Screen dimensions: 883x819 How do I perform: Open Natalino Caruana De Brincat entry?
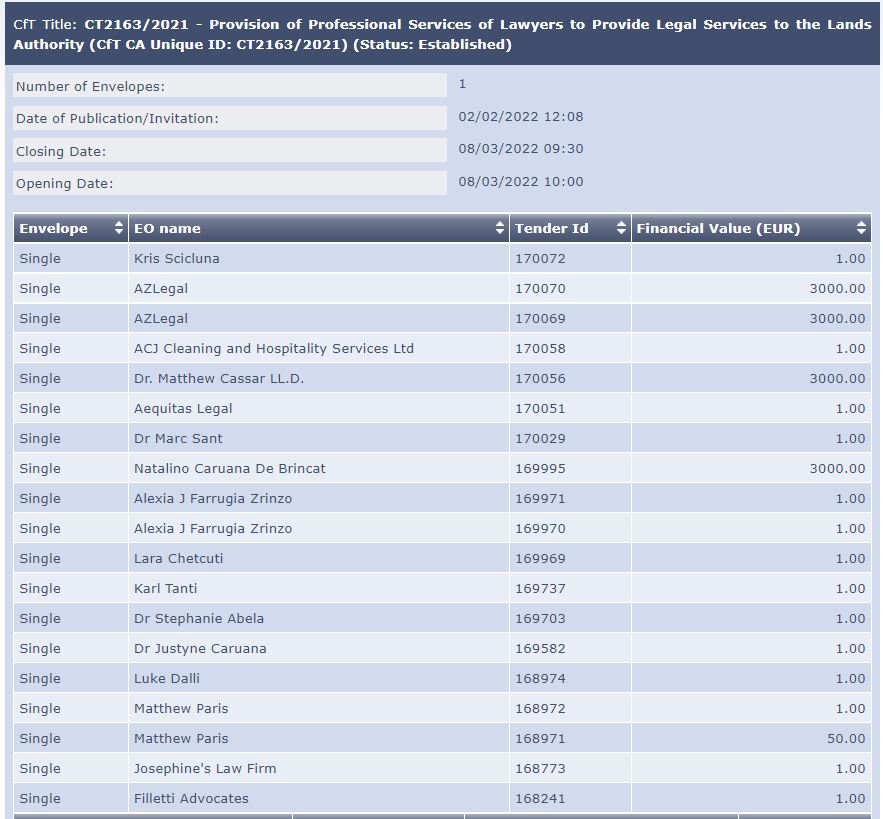click(x=230, y=468)
